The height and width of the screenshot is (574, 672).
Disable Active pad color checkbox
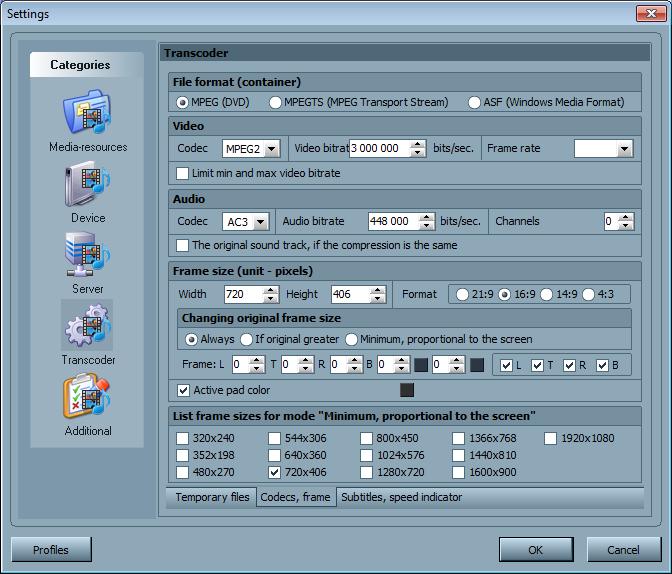point(183,390)
